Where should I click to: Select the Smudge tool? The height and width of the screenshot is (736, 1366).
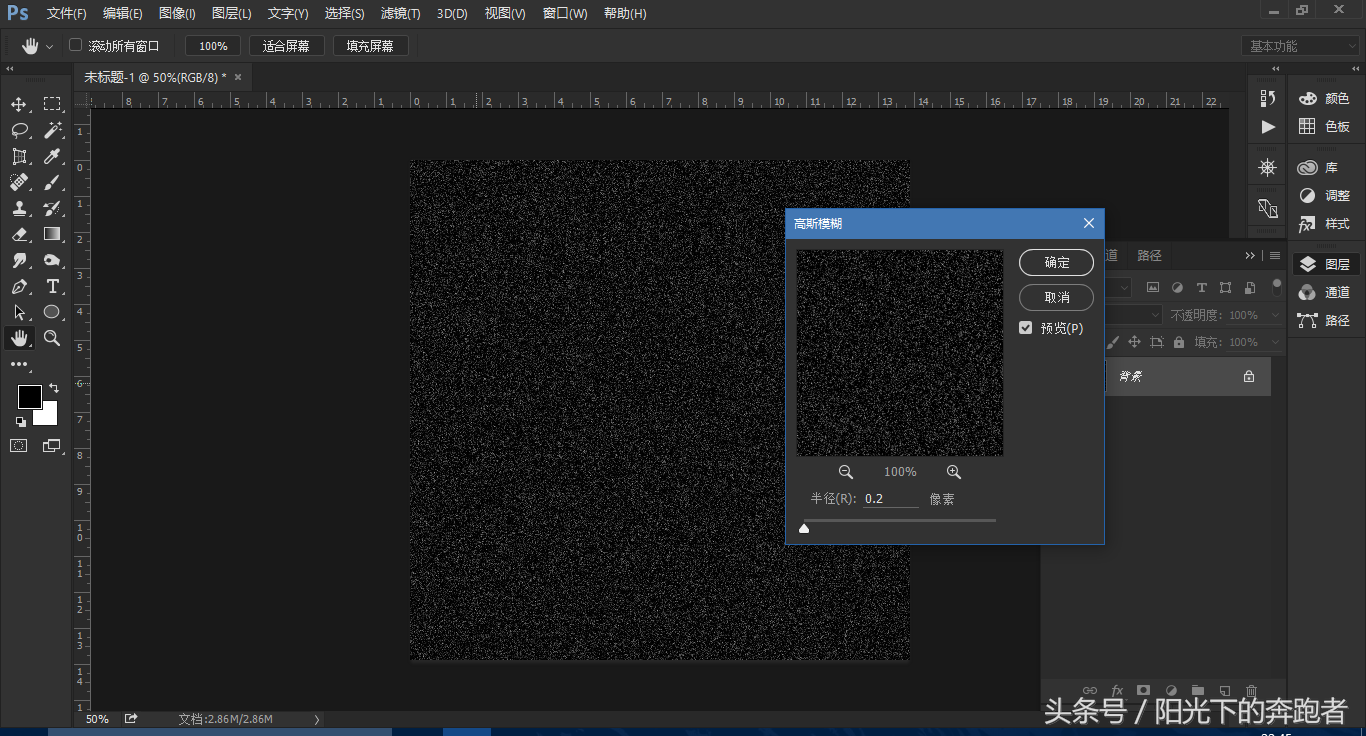click(x=19, y=260)
